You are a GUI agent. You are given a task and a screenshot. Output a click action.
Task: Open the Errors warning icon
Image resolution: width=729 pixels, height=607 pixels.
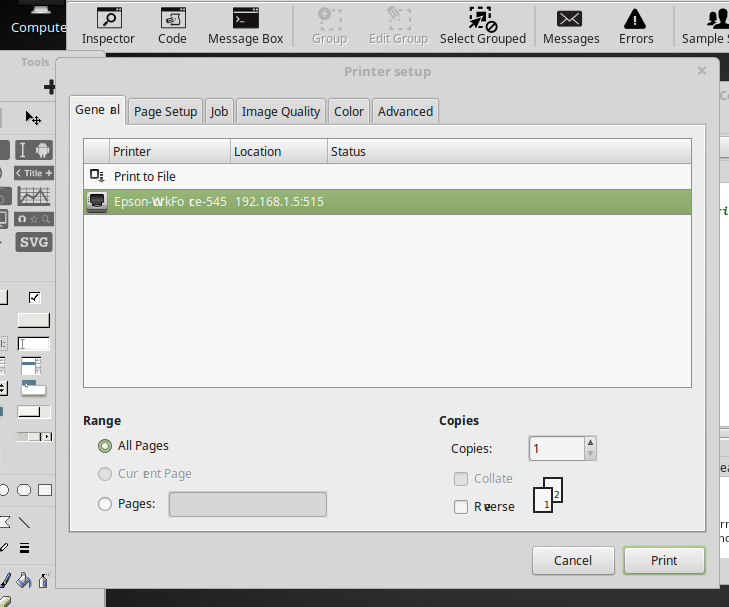pos(636,26)
